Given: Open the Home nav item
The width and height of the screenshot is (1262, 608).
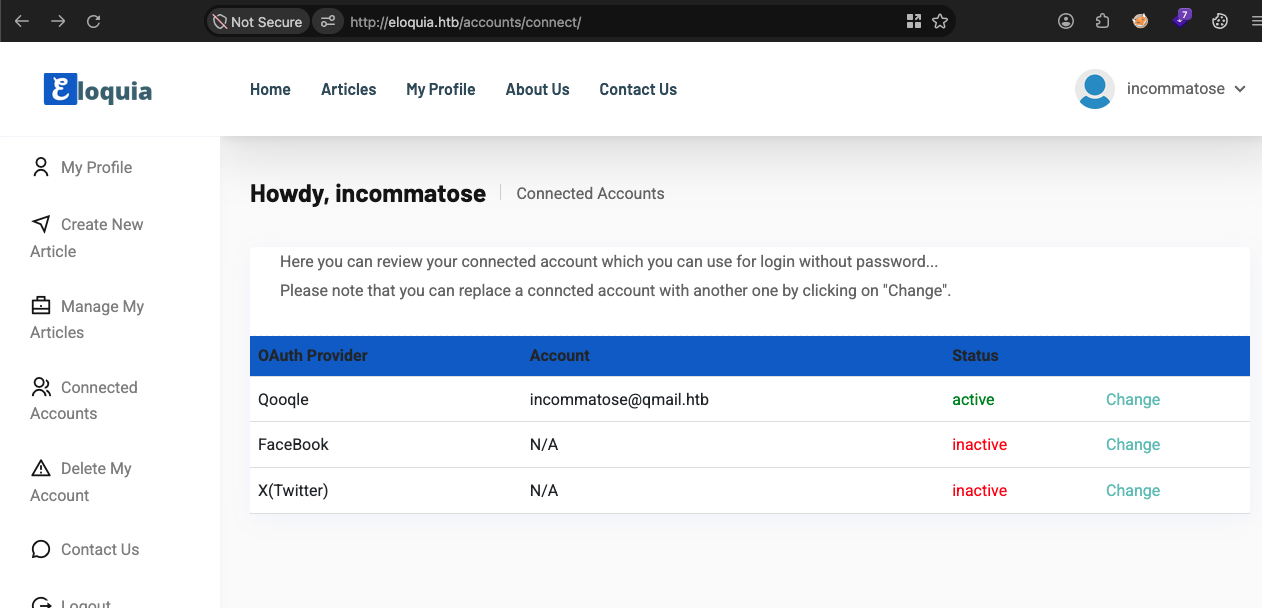Looking at the screenshot, I should point(270,89).
